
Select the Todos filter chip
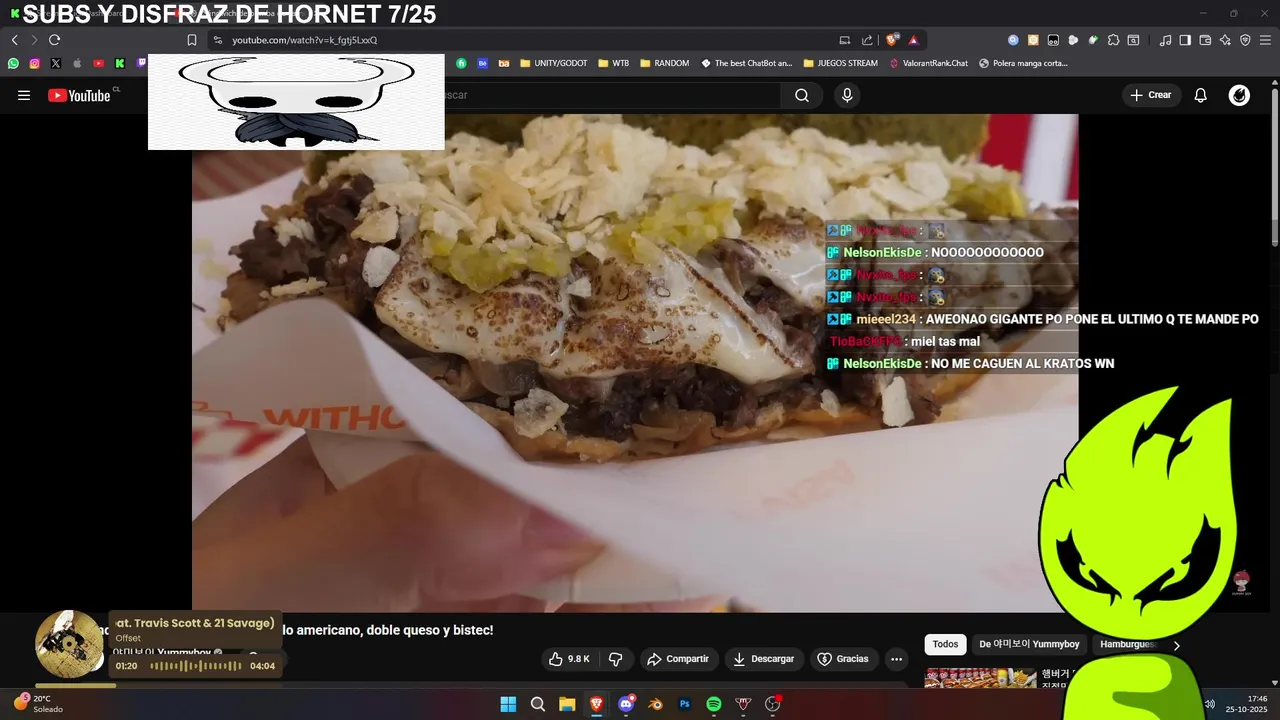(x=945, y=644)
